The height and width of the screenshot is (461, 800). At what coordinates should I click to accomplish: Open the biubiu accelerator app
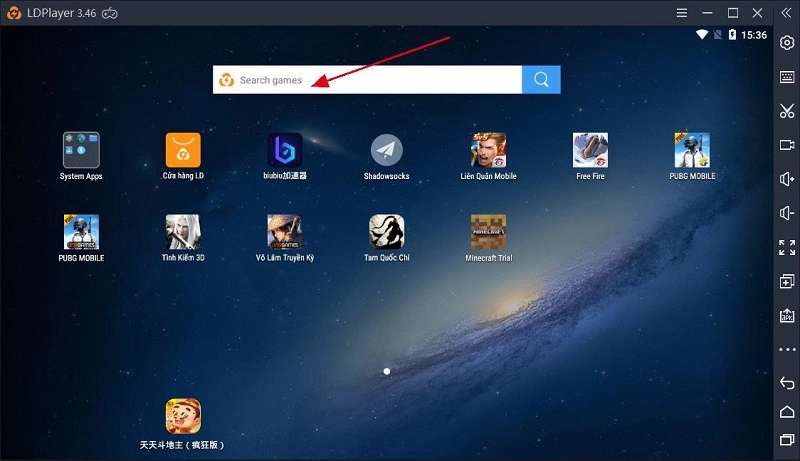tap(285, 150)
